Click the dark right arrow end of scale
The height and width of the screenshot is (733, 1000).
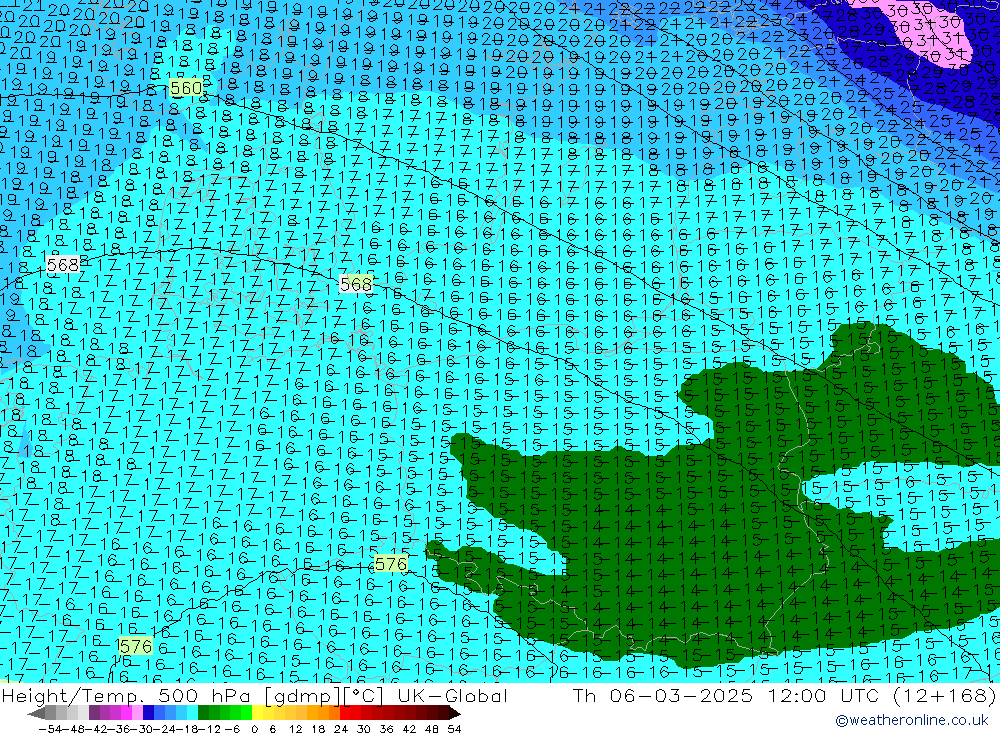coord(454,713)
